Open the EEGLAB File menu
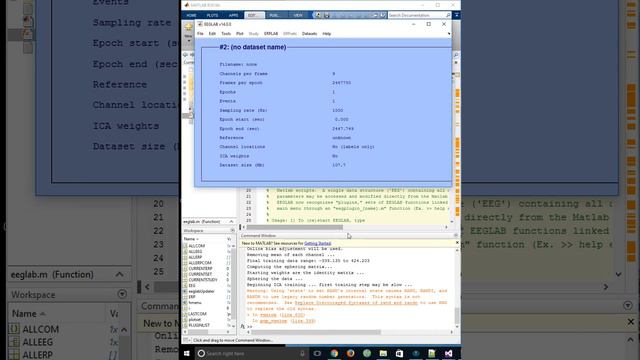The width and height of the screenshot is (640, 360). click(200, 34)
